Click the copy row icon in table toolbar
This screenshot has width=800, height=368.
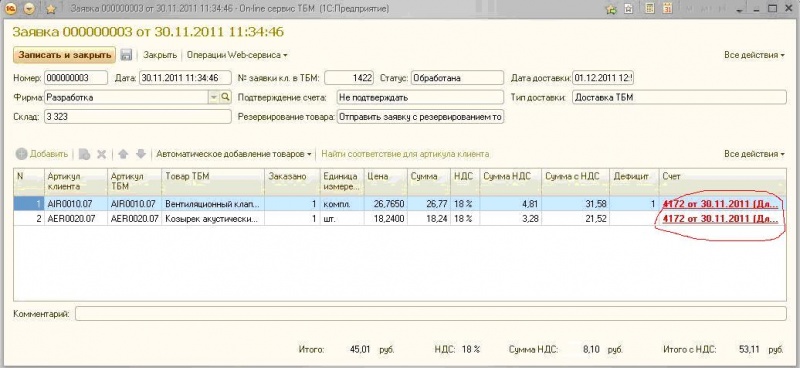(85, 154)
